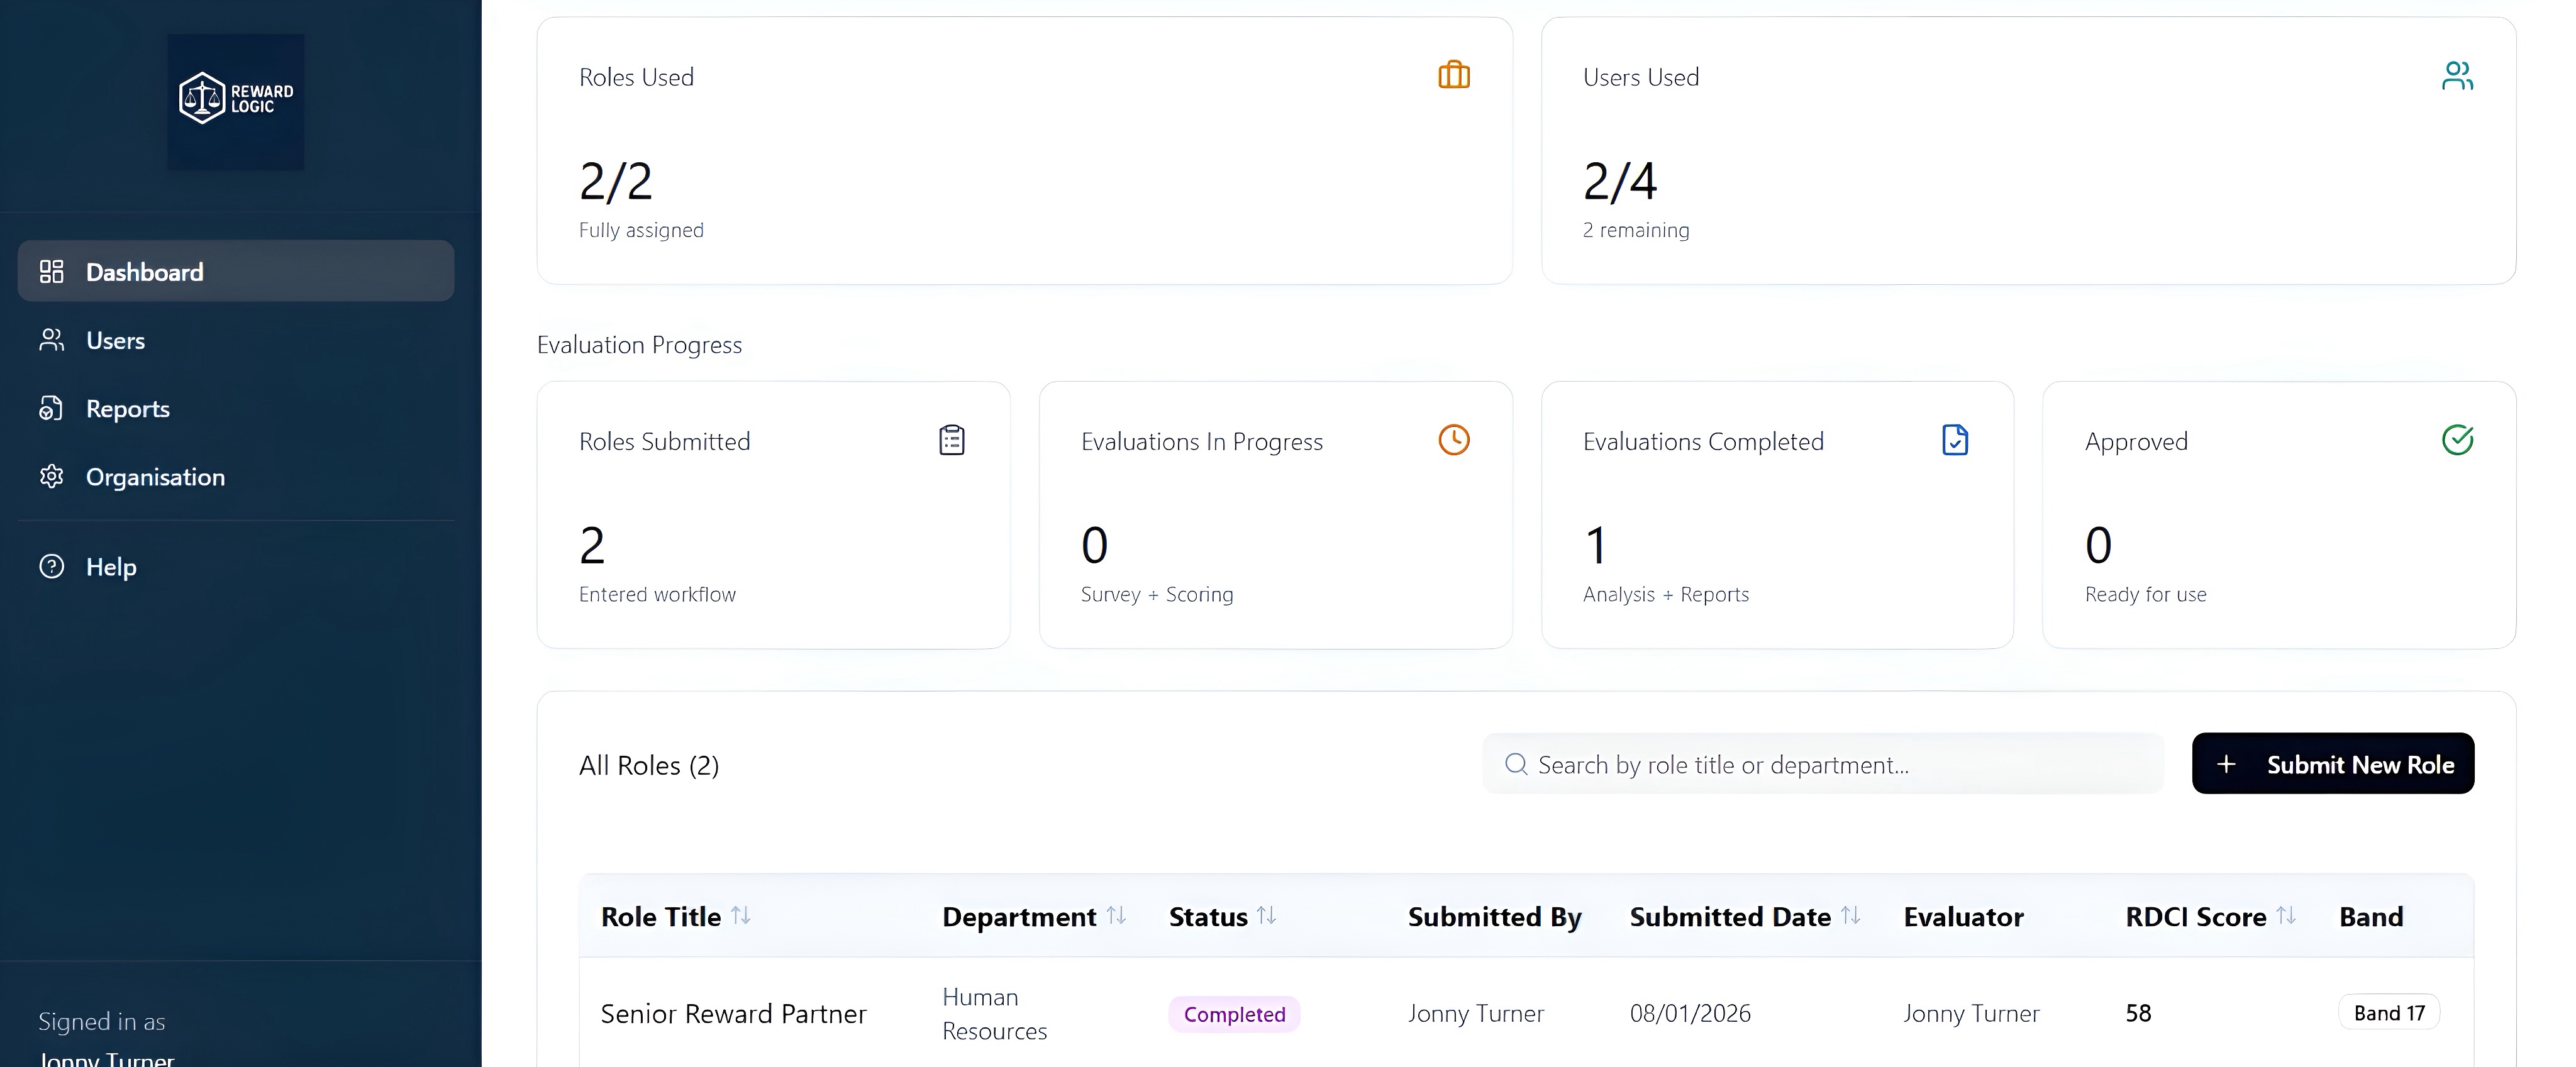Click the Evaluation Progress heading

coord(639,345)
